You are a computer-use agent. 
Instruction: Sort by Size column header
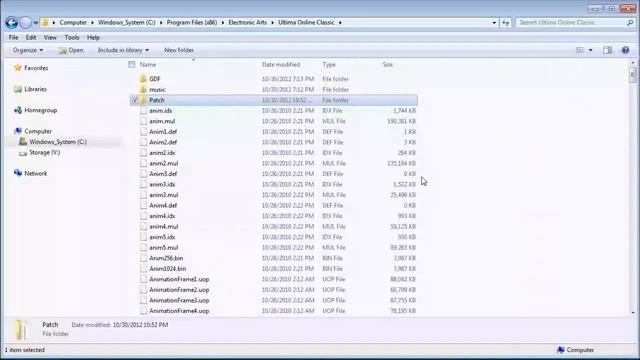388,64
